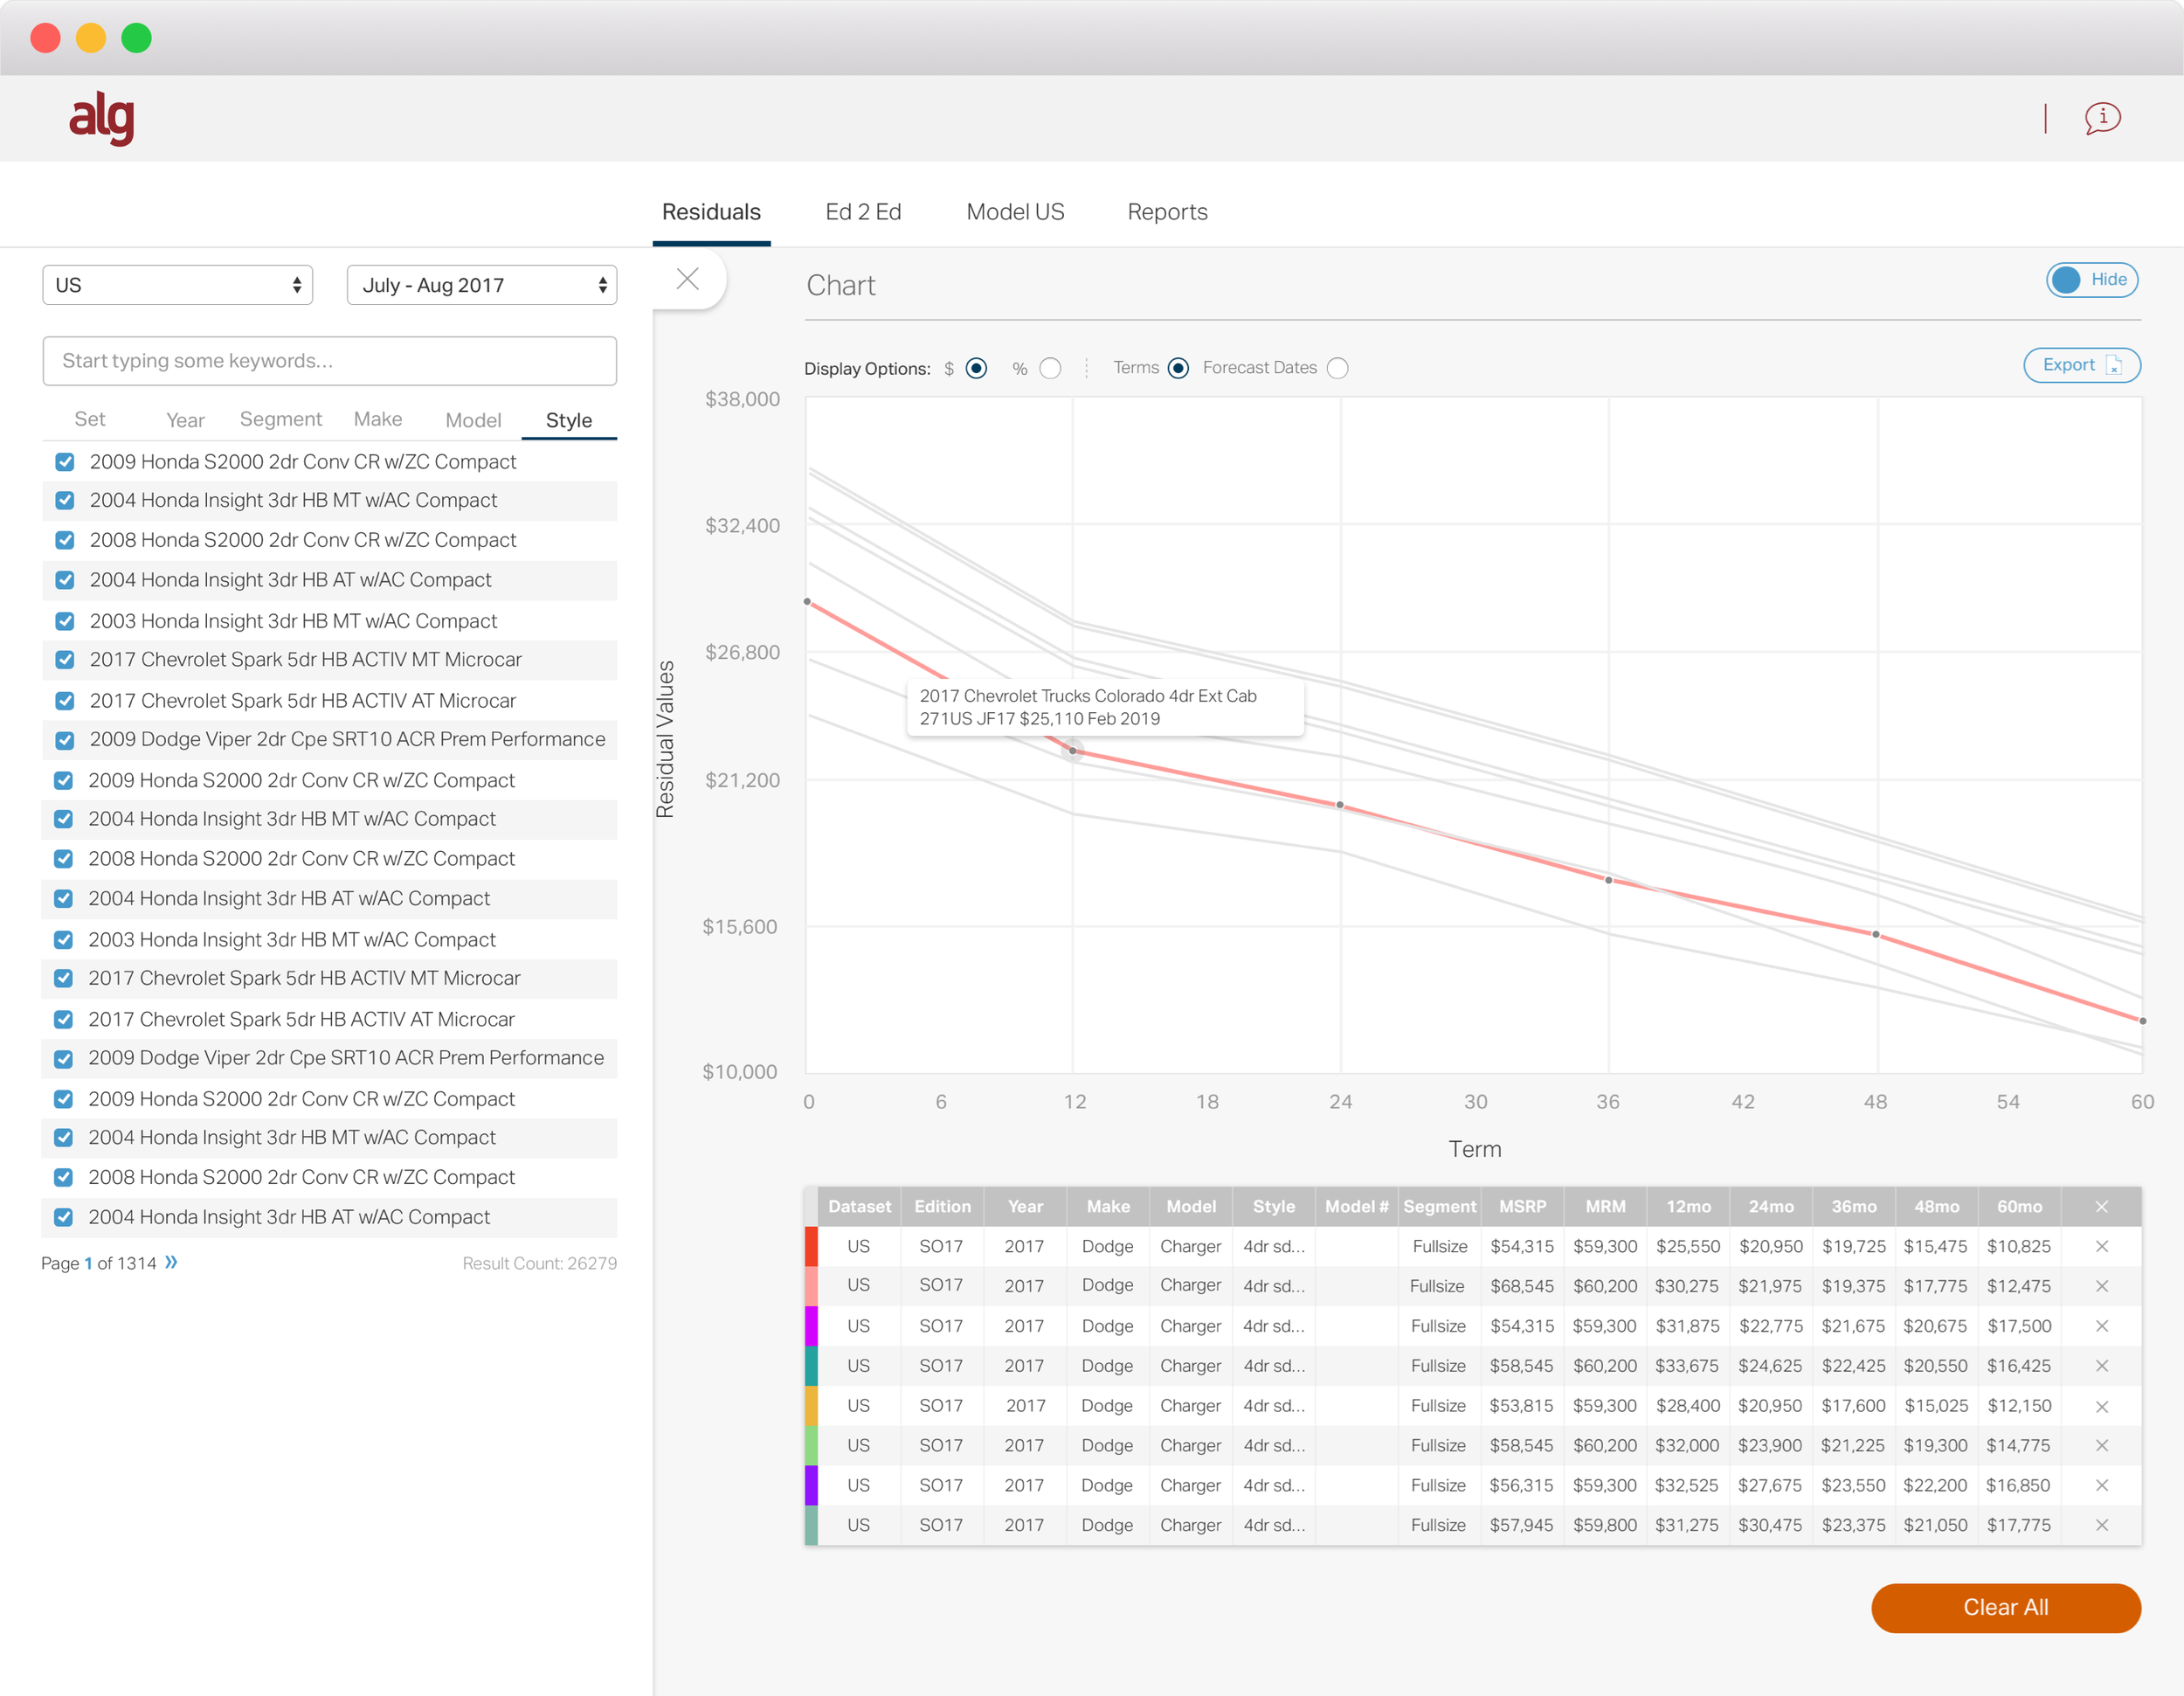2184x1696 pixels.
Task: Click the keyword search input field
Action: coord(329,361)
